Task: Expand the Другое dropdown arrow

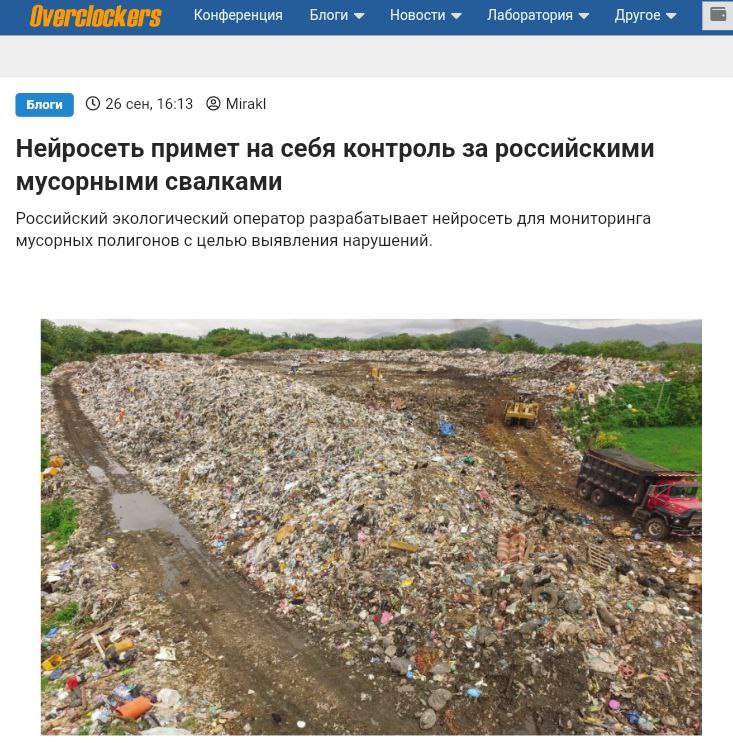Action: point(671,16)
